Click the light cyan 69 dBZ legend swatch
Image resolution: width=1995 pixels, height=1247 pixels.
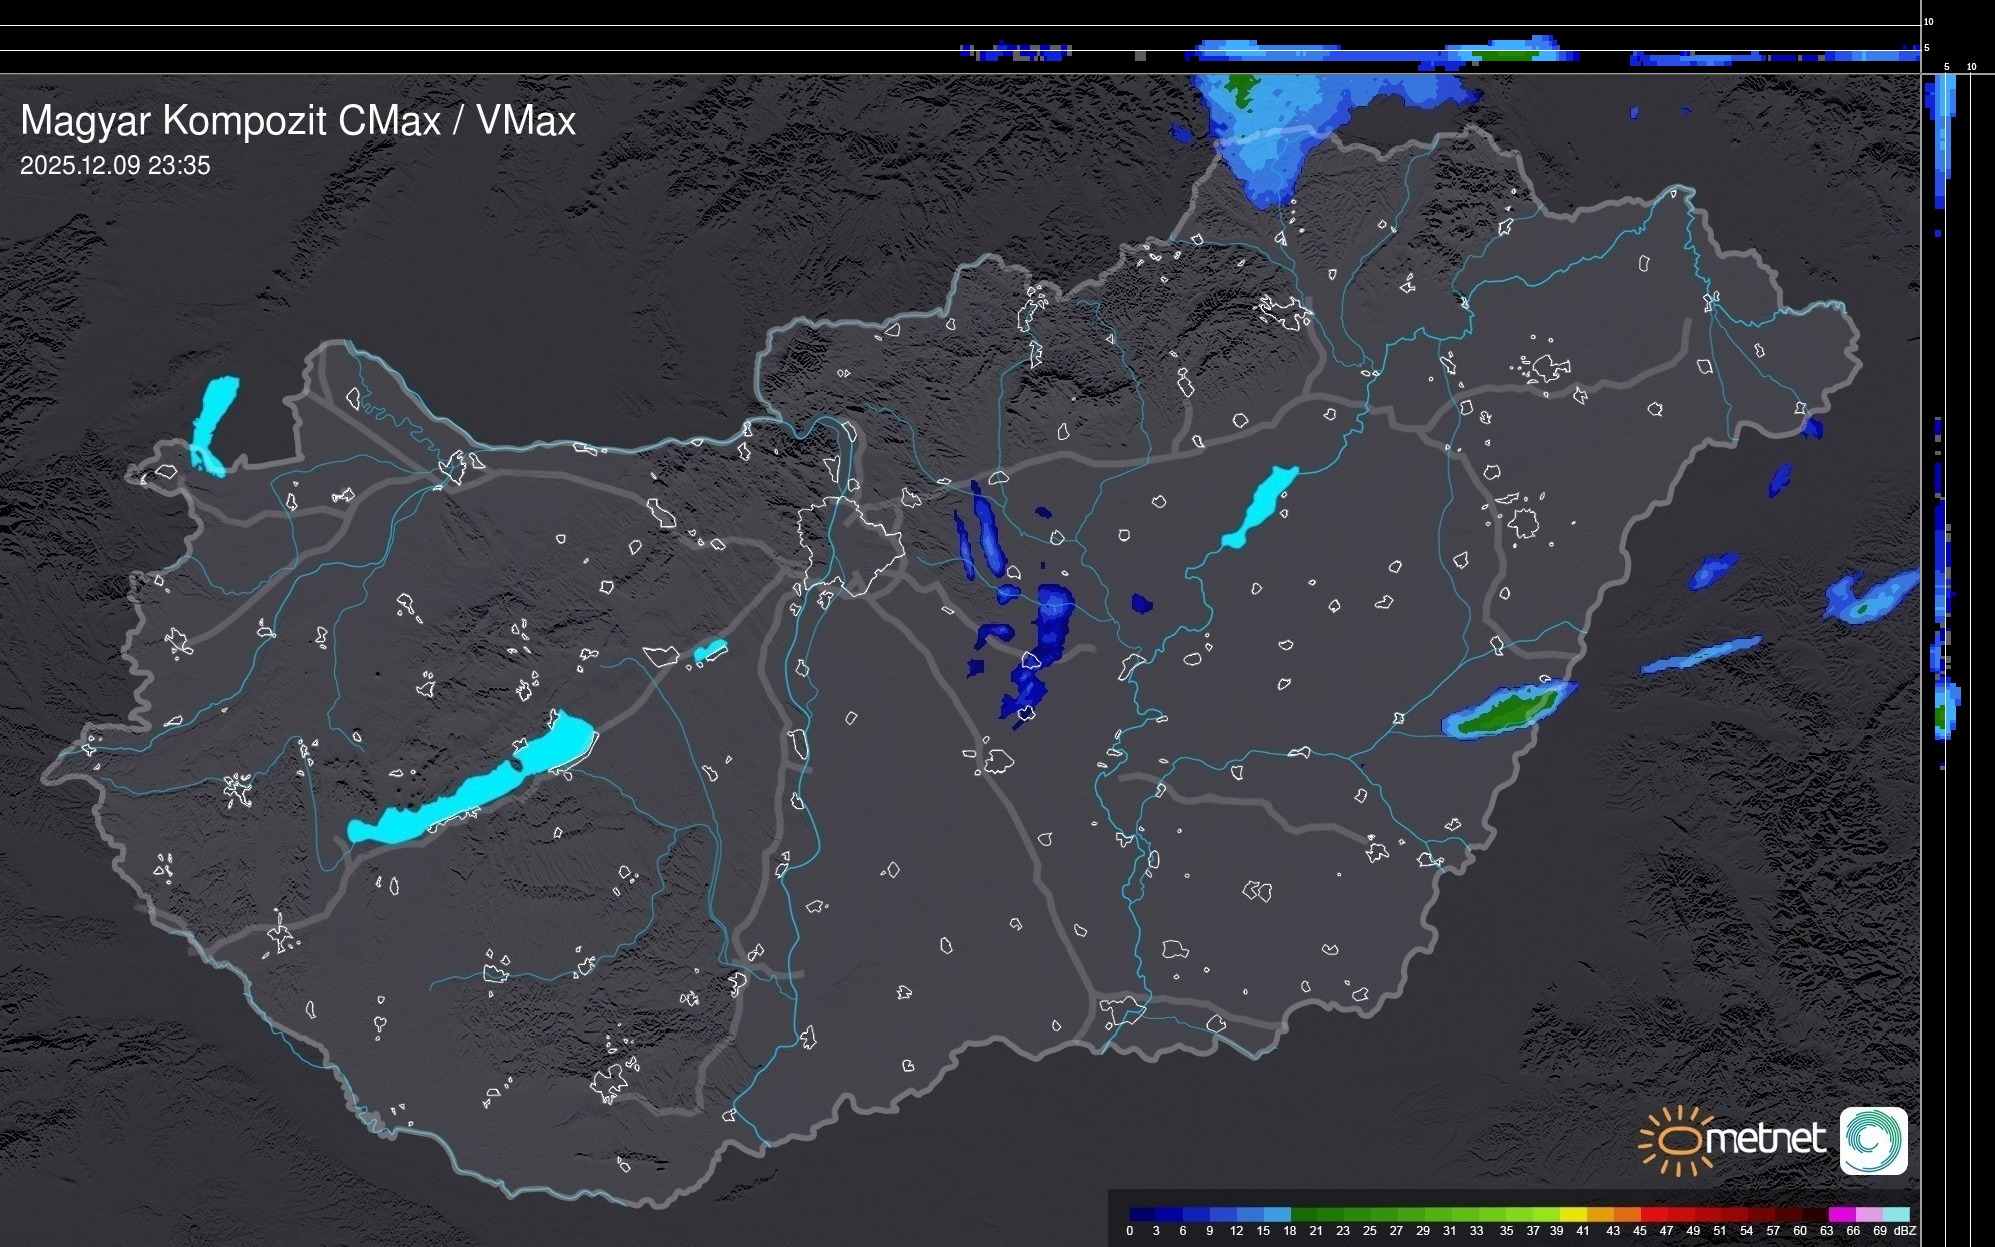pos(1895,1214)
